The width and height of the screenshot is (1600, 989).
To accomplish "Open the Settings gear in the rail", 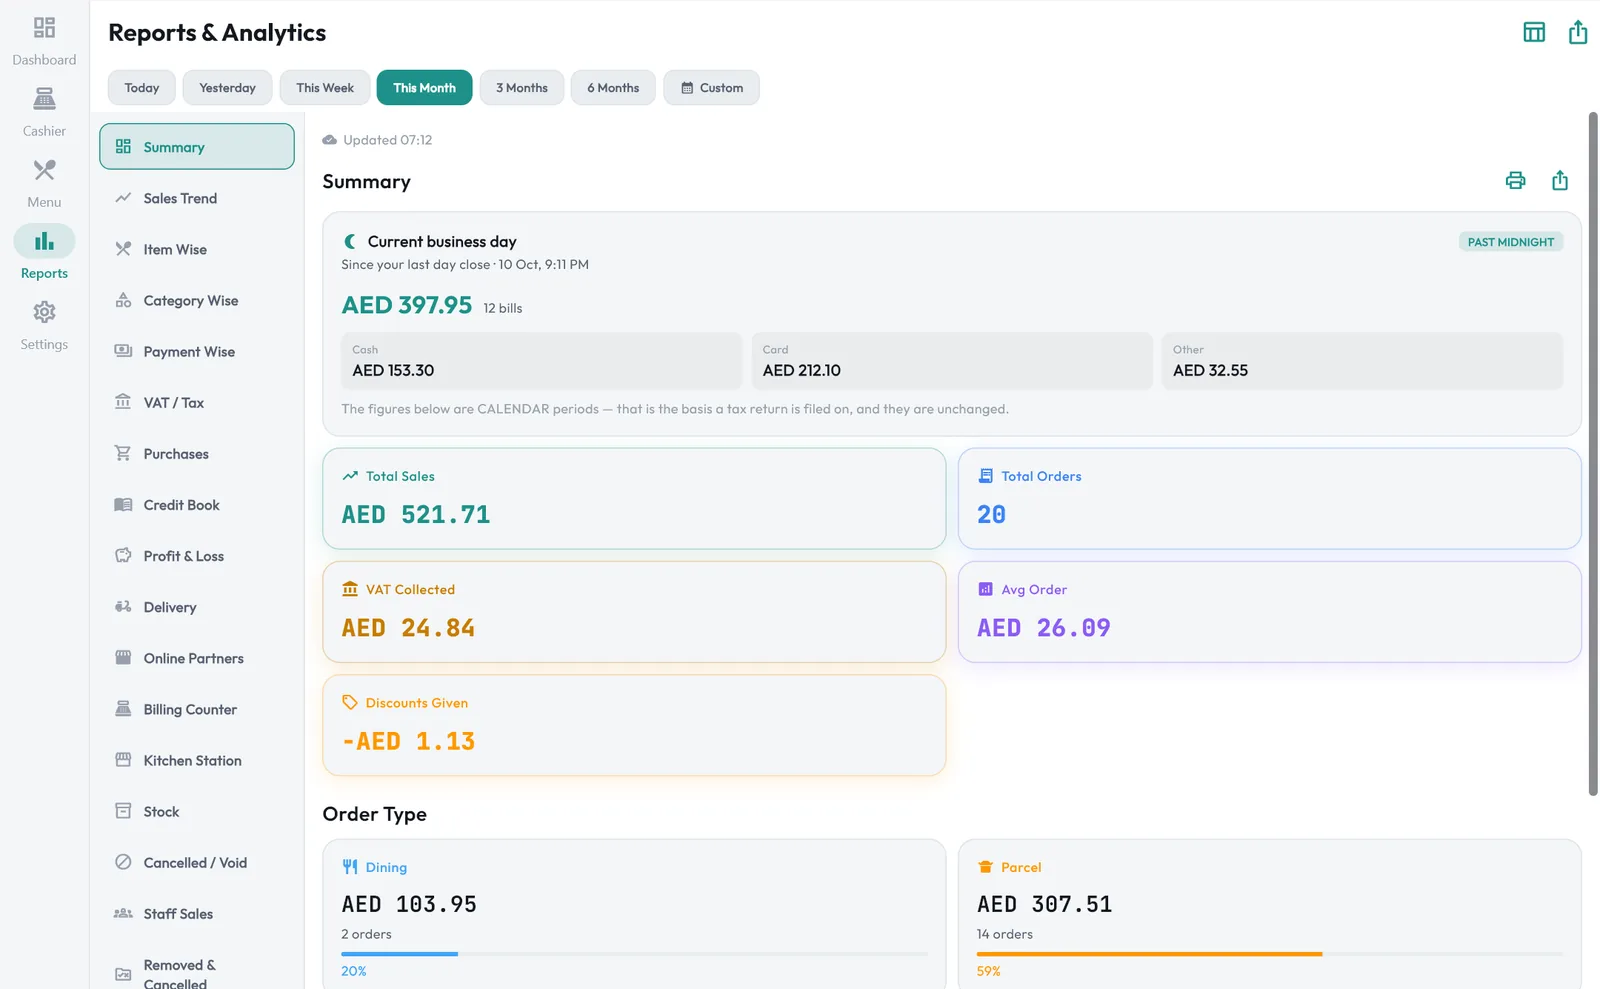I will click(44, 312).
